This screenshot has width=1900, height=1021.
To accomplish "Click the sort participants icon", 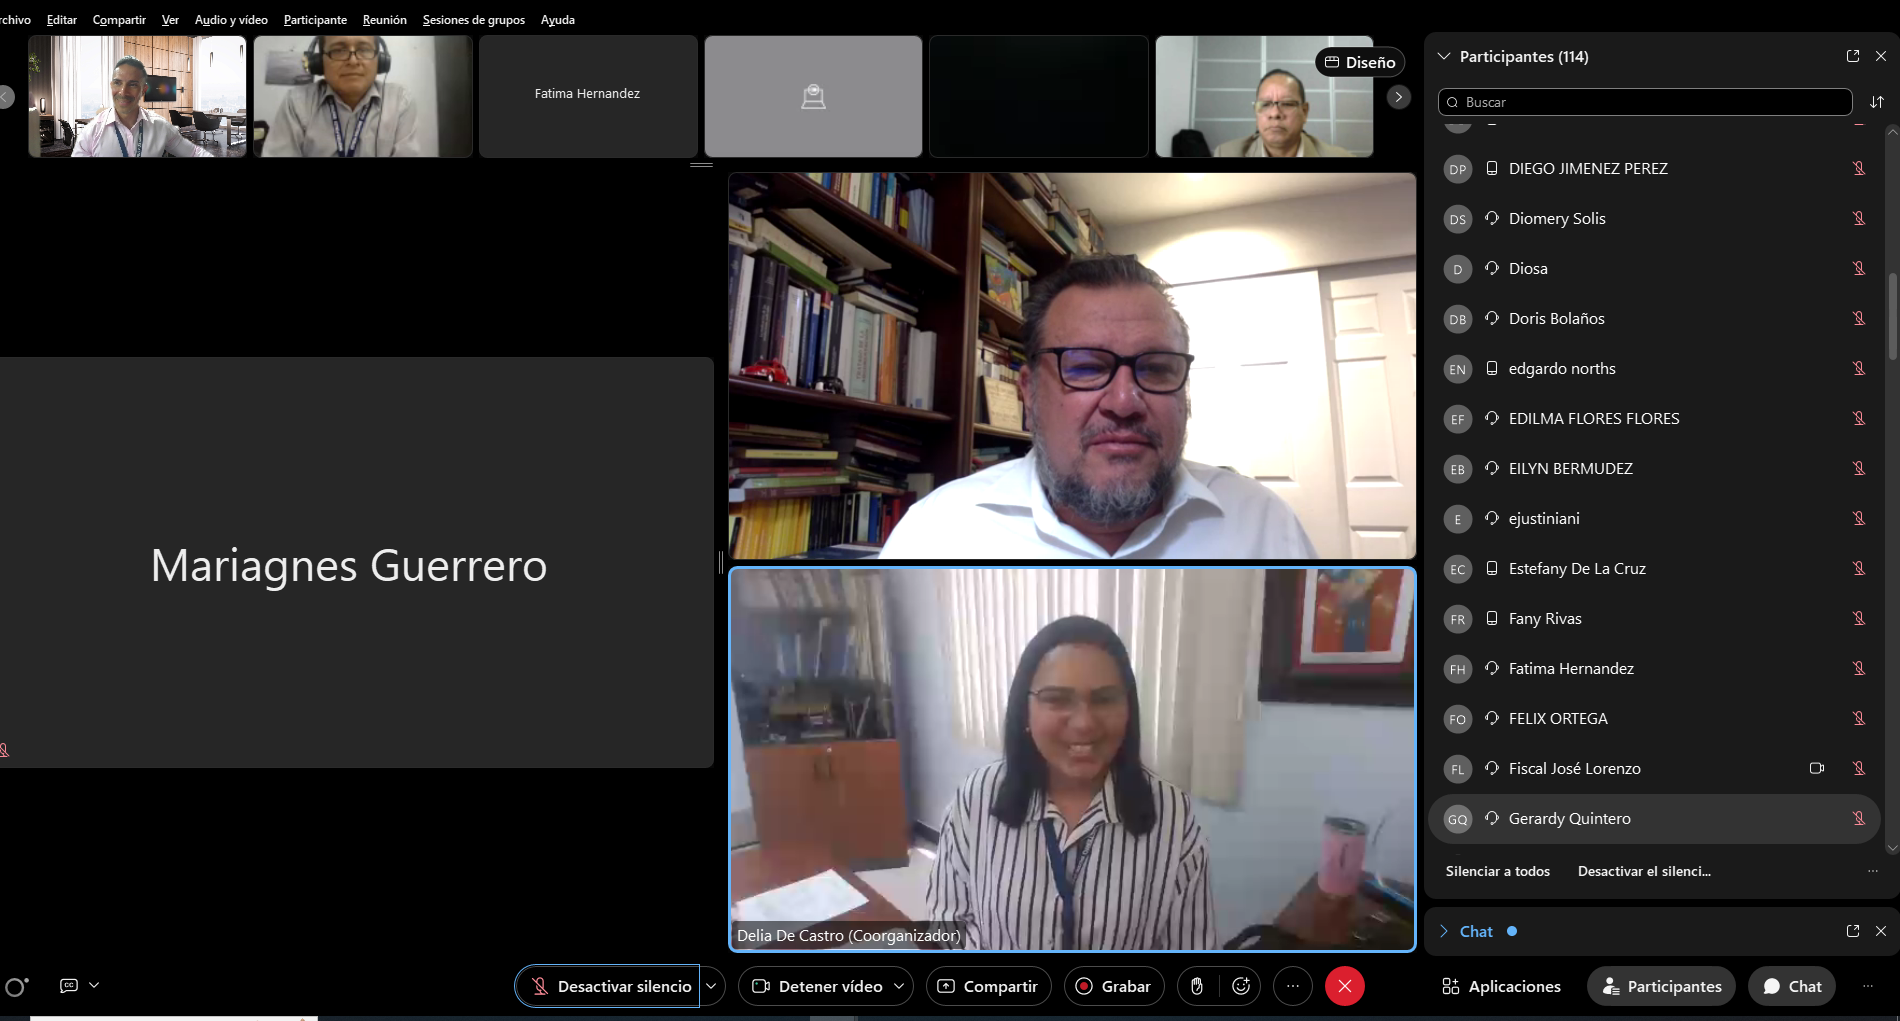I will pos(1877,102).
